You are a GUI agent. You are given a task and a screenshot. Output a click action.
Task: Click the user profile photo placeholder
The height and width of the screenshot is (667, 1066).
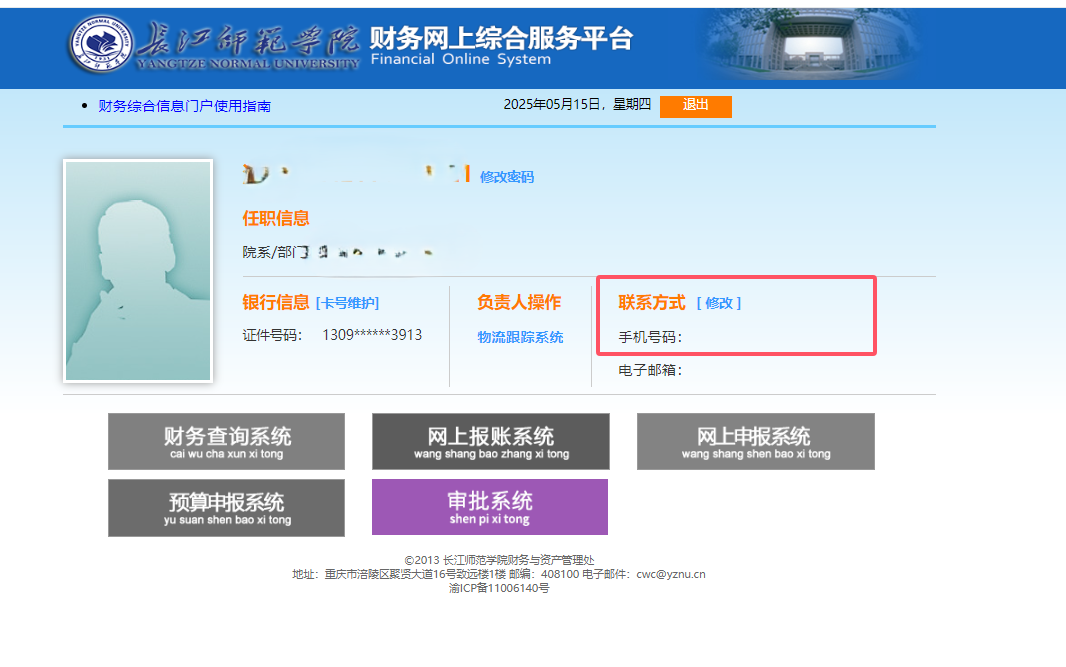(x=138, y=271)
